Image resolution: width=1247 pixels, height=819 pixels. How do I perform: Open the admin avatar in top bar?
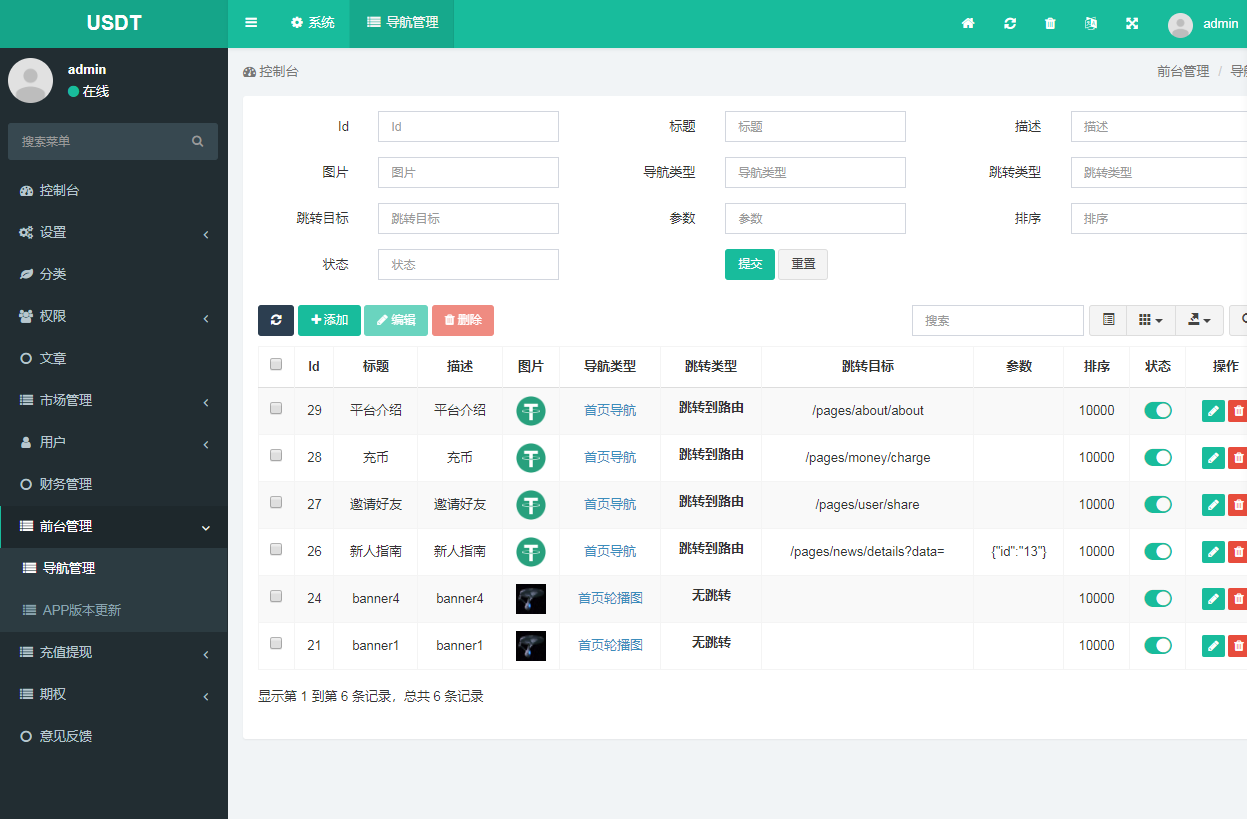point(1180,25)
